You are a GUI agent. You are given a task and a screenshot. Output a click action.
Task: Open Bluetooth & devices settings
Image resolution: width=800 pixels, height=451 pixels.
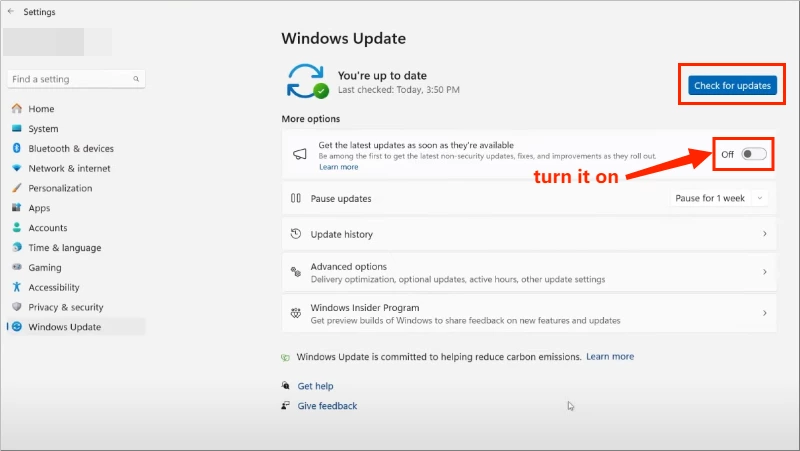[76, 148]
